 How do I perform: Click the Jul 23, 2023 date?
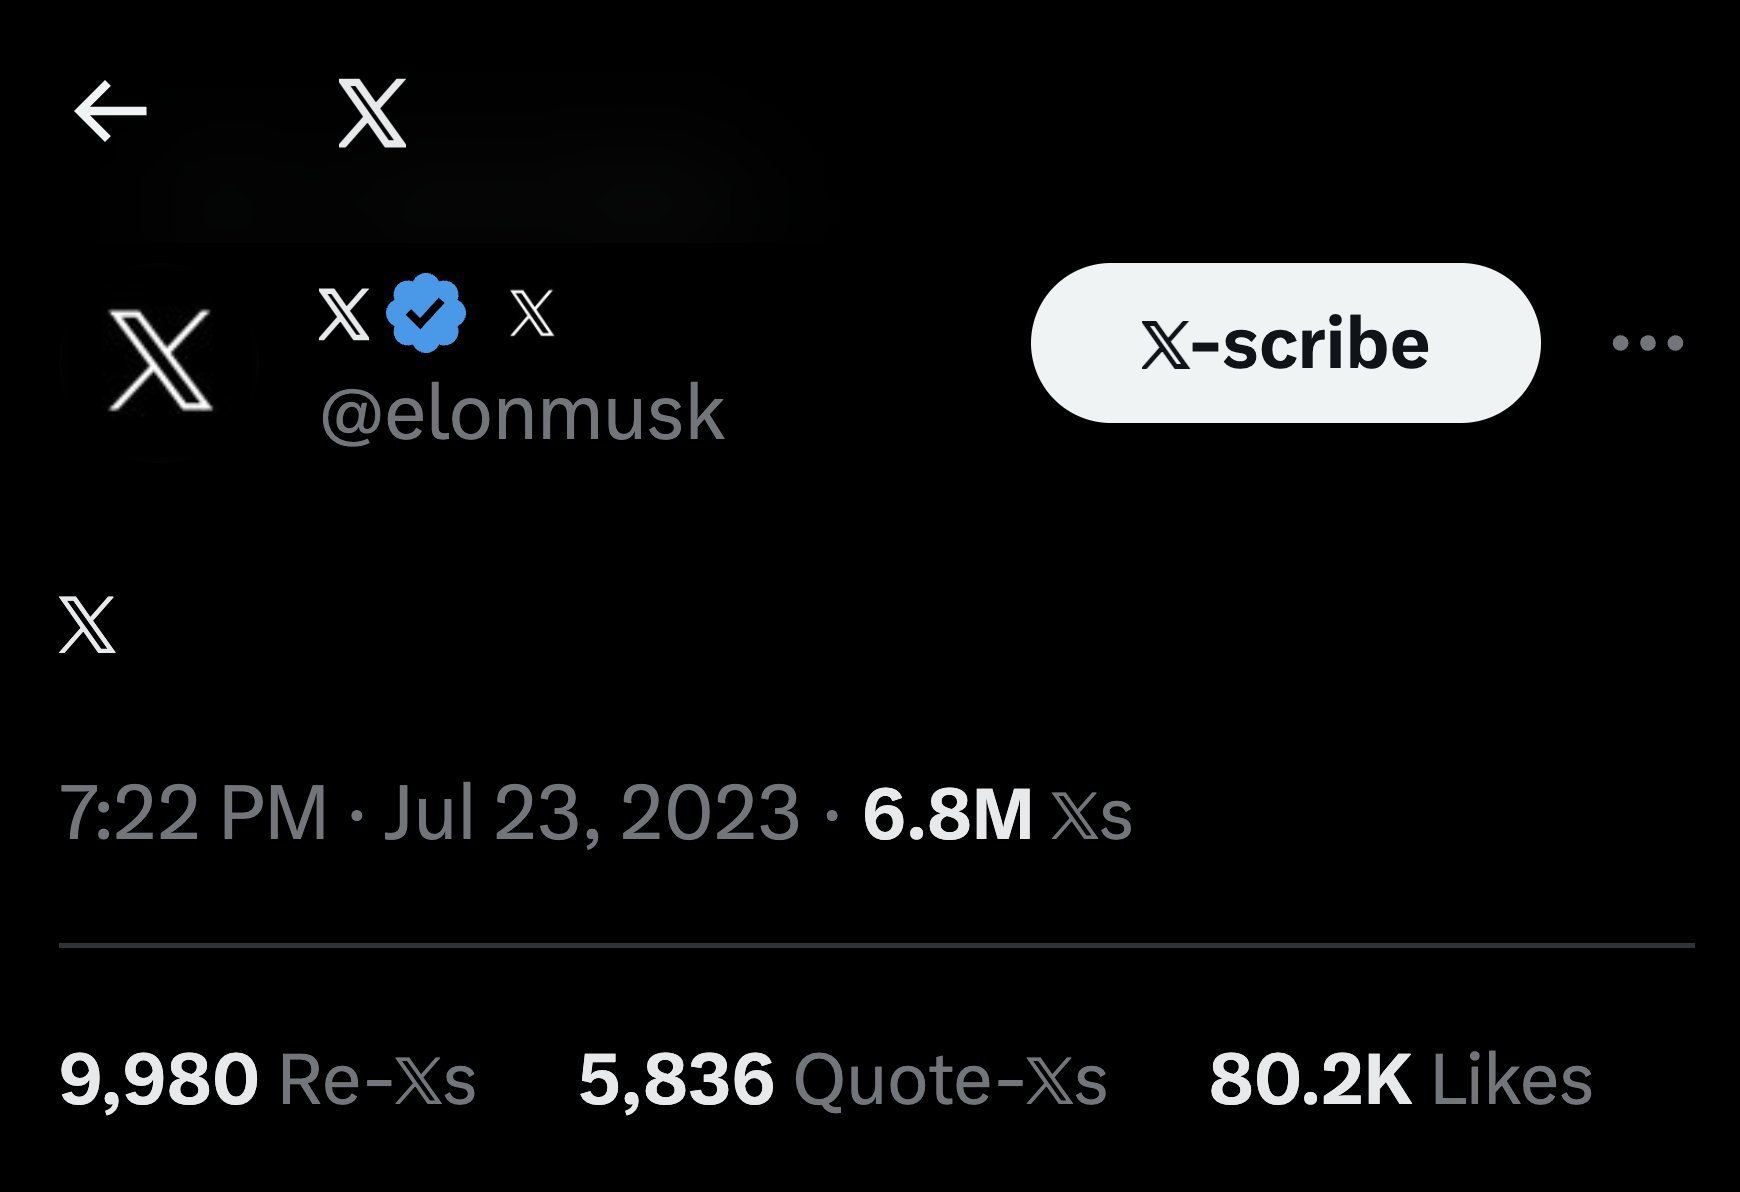click(x=591, y=813)
